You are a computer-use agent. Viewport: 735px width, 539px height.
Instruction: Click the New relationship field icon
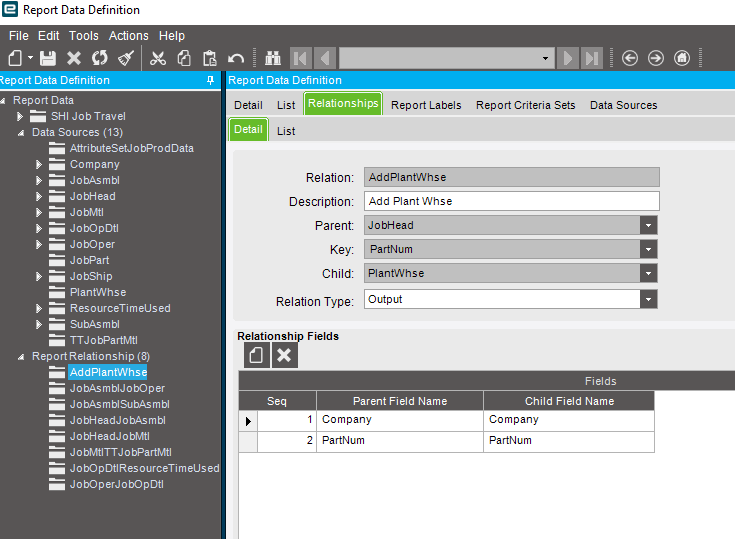pyautogui.click(x=256, y=355)
